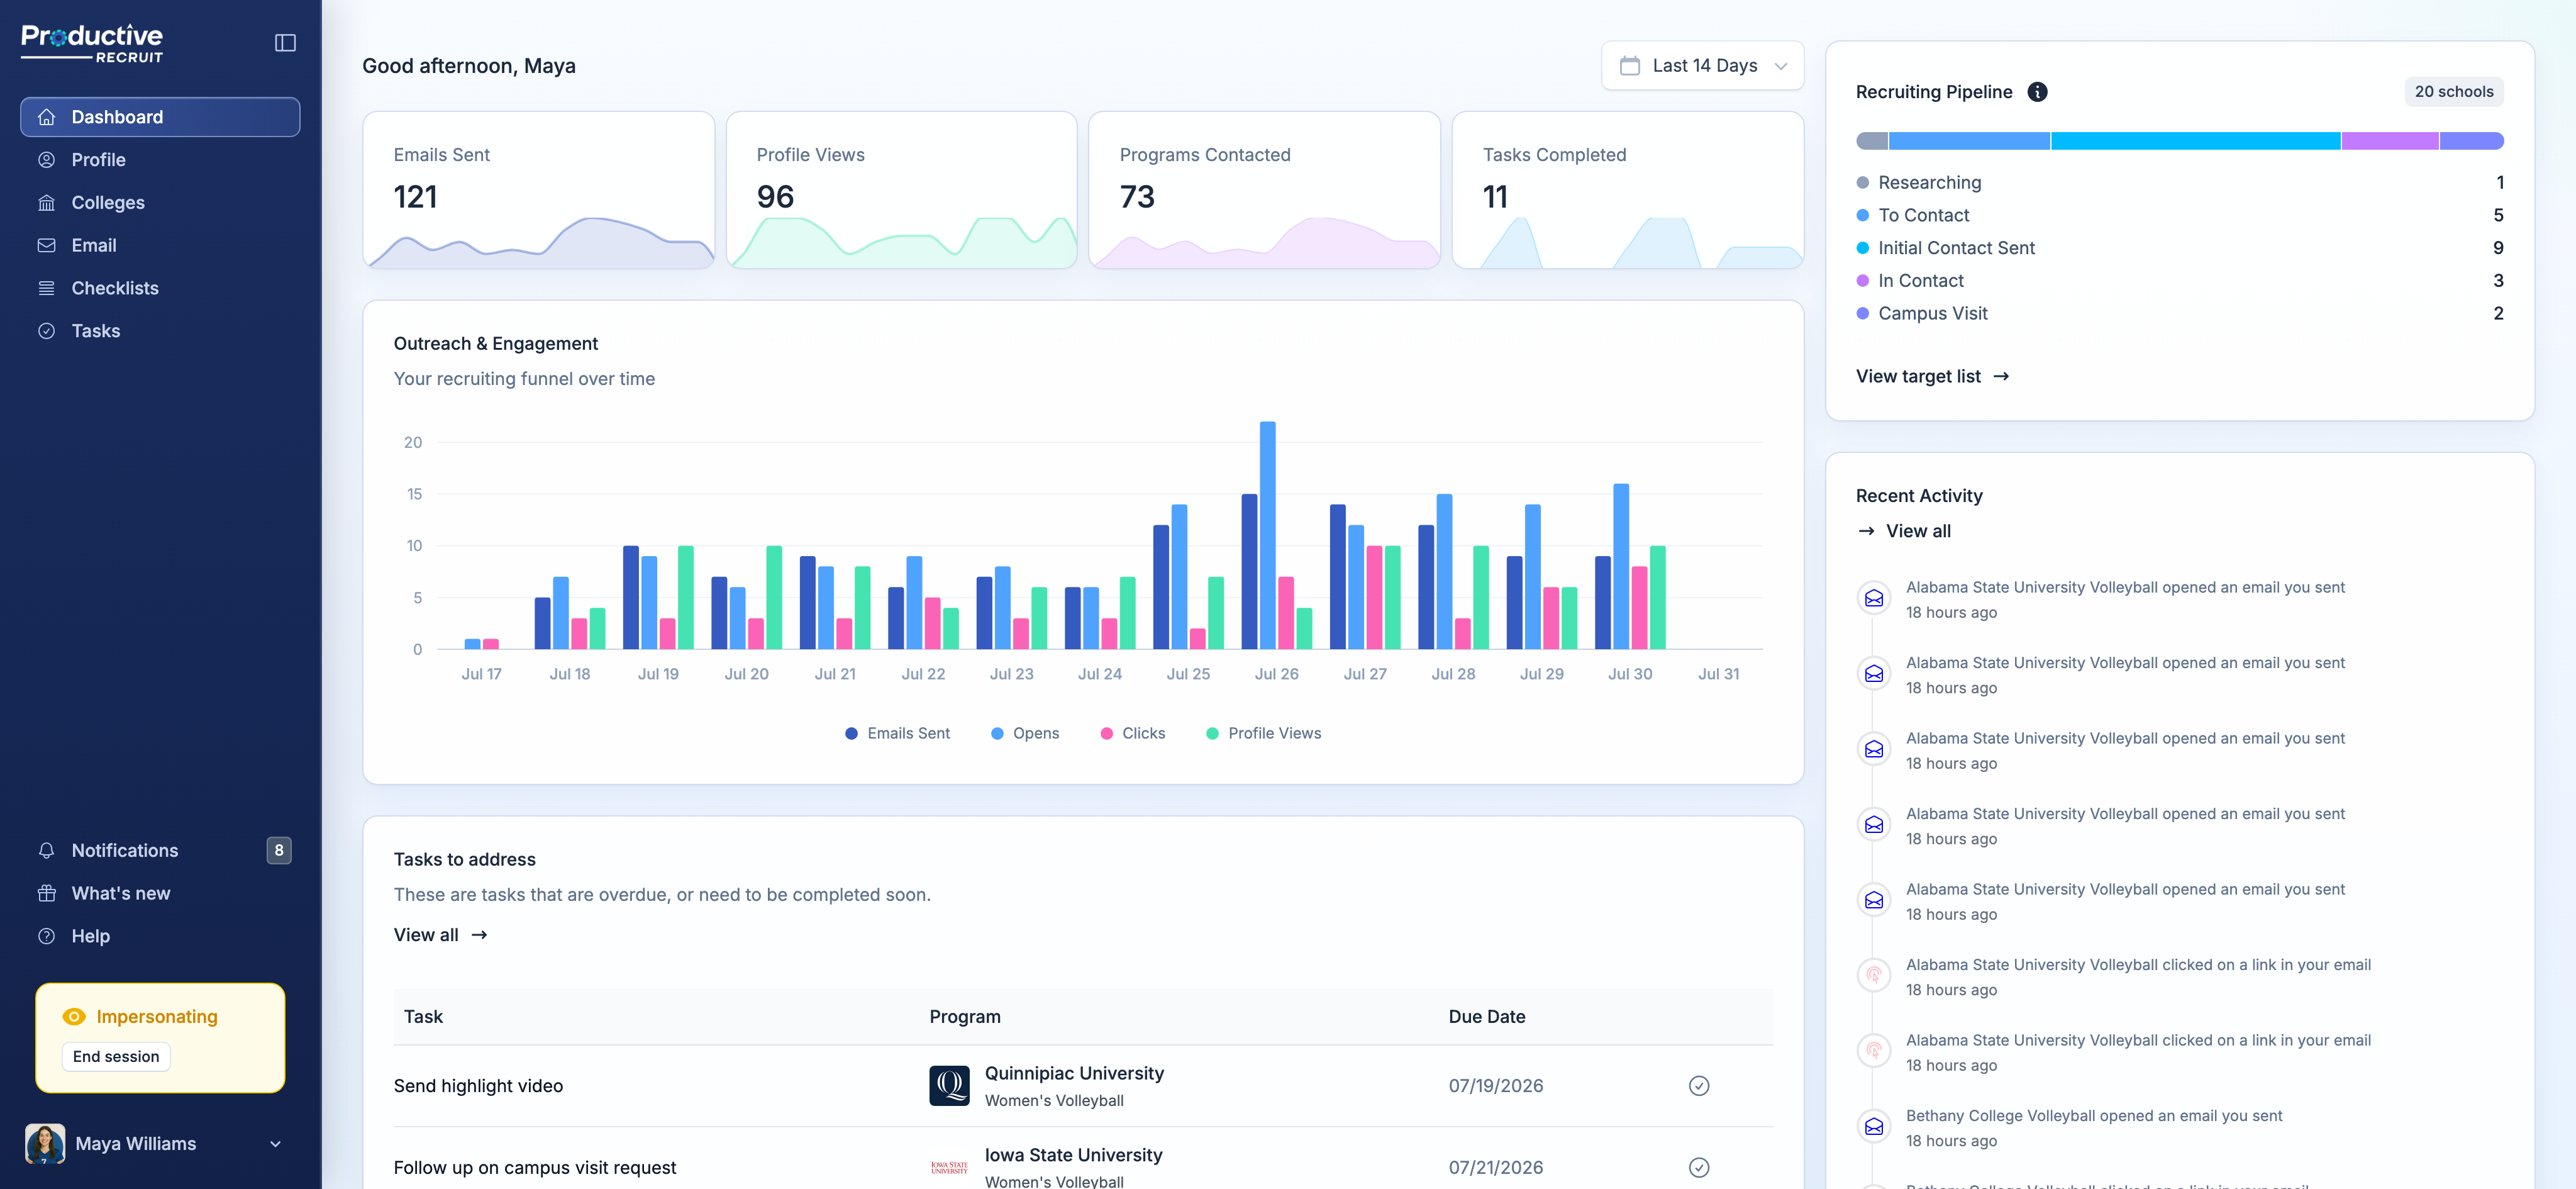Screen dimensions: 2576x1189
Task: Click first Alabama State clicked-link activity icon
Action: [1874, 975]
